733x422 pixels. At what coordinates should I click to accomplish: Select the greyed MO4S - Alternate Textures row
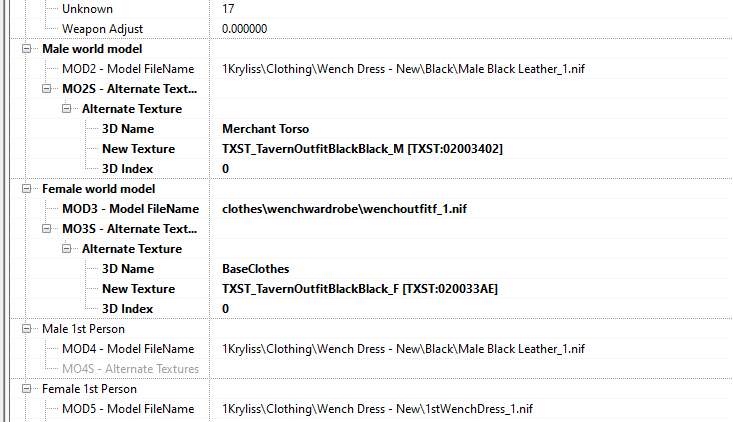point(372,369)
